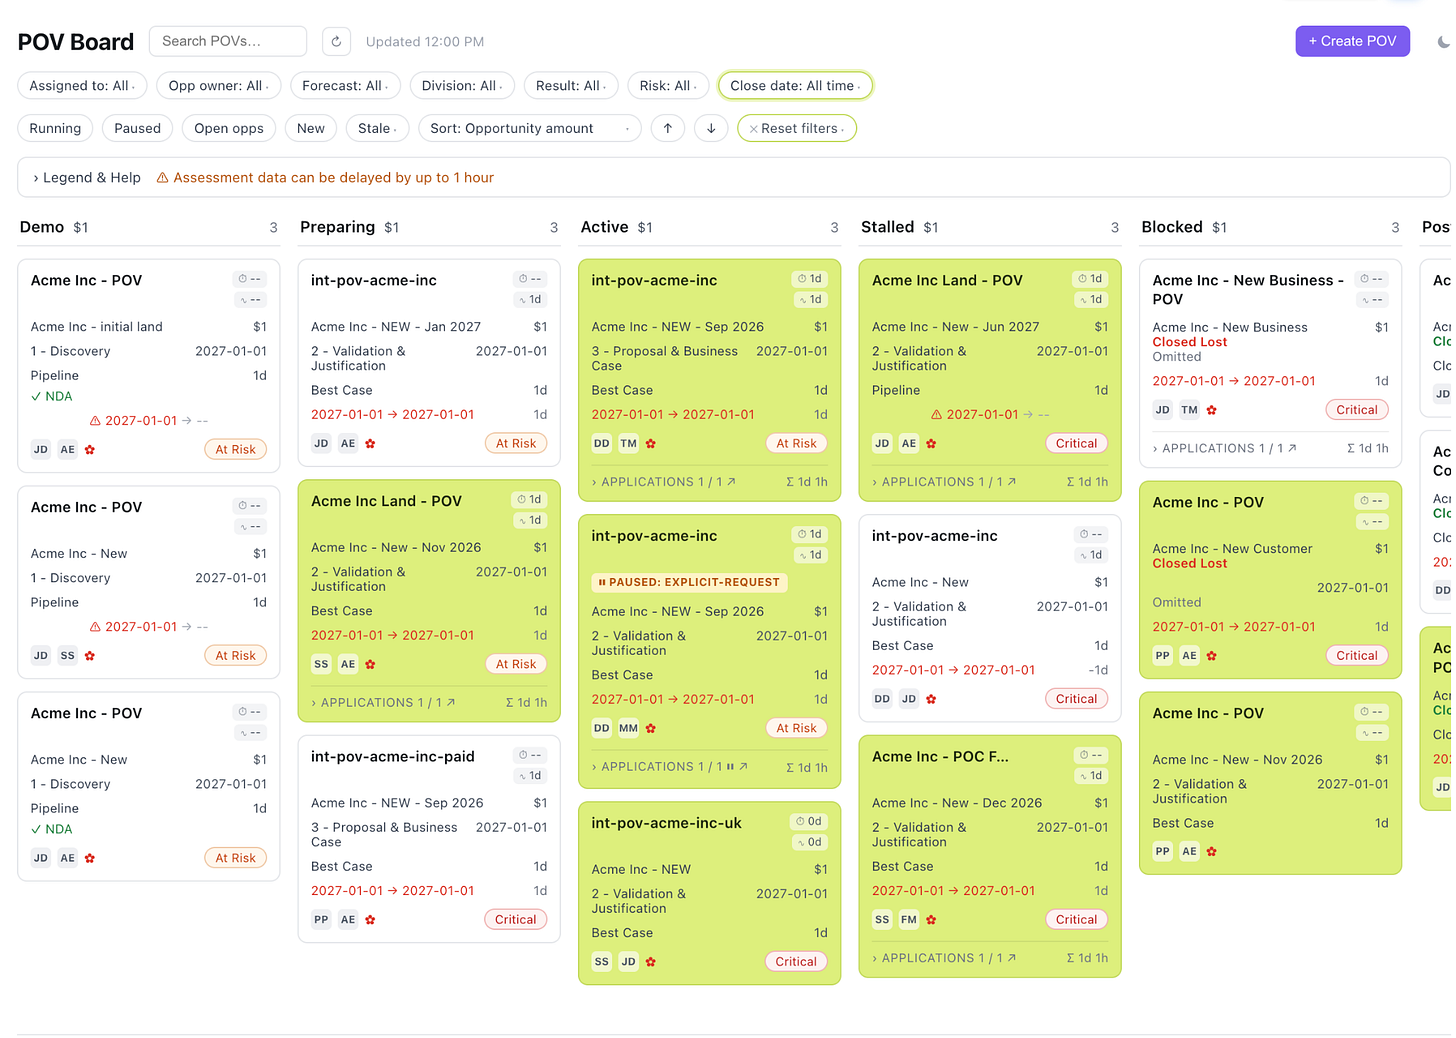The image size is (1456, 1038).
Task: Enable the Open opps filter
Action: 229,128
